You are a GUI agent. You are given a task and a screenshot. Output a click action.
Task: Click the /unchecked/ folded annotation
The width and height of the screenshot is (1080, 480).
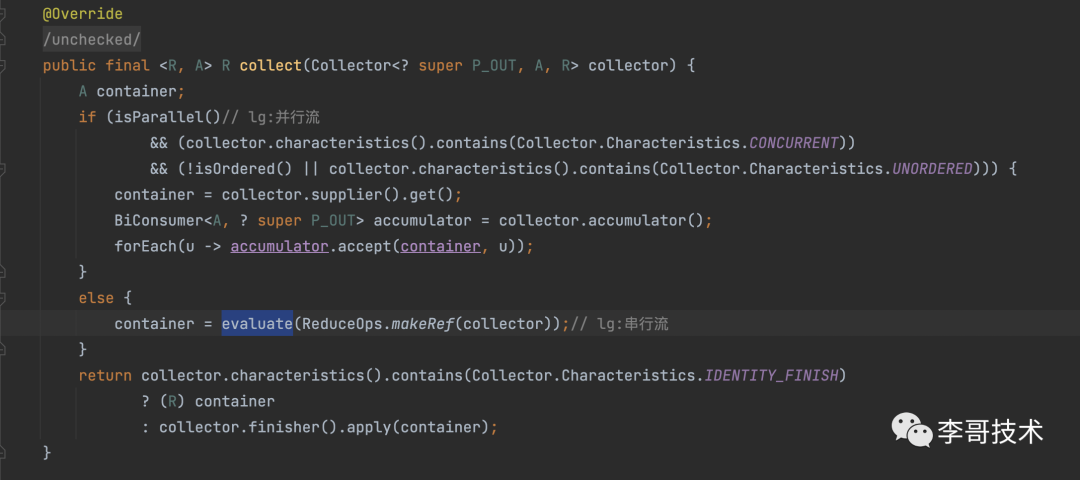(92, 39)
